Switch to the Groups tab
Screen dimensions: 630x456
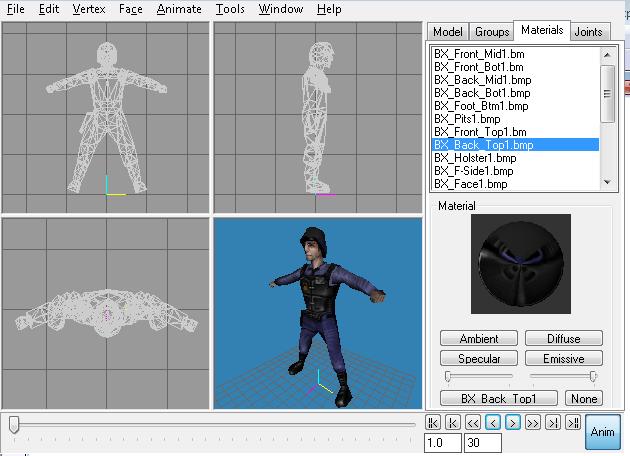(492, 32)
